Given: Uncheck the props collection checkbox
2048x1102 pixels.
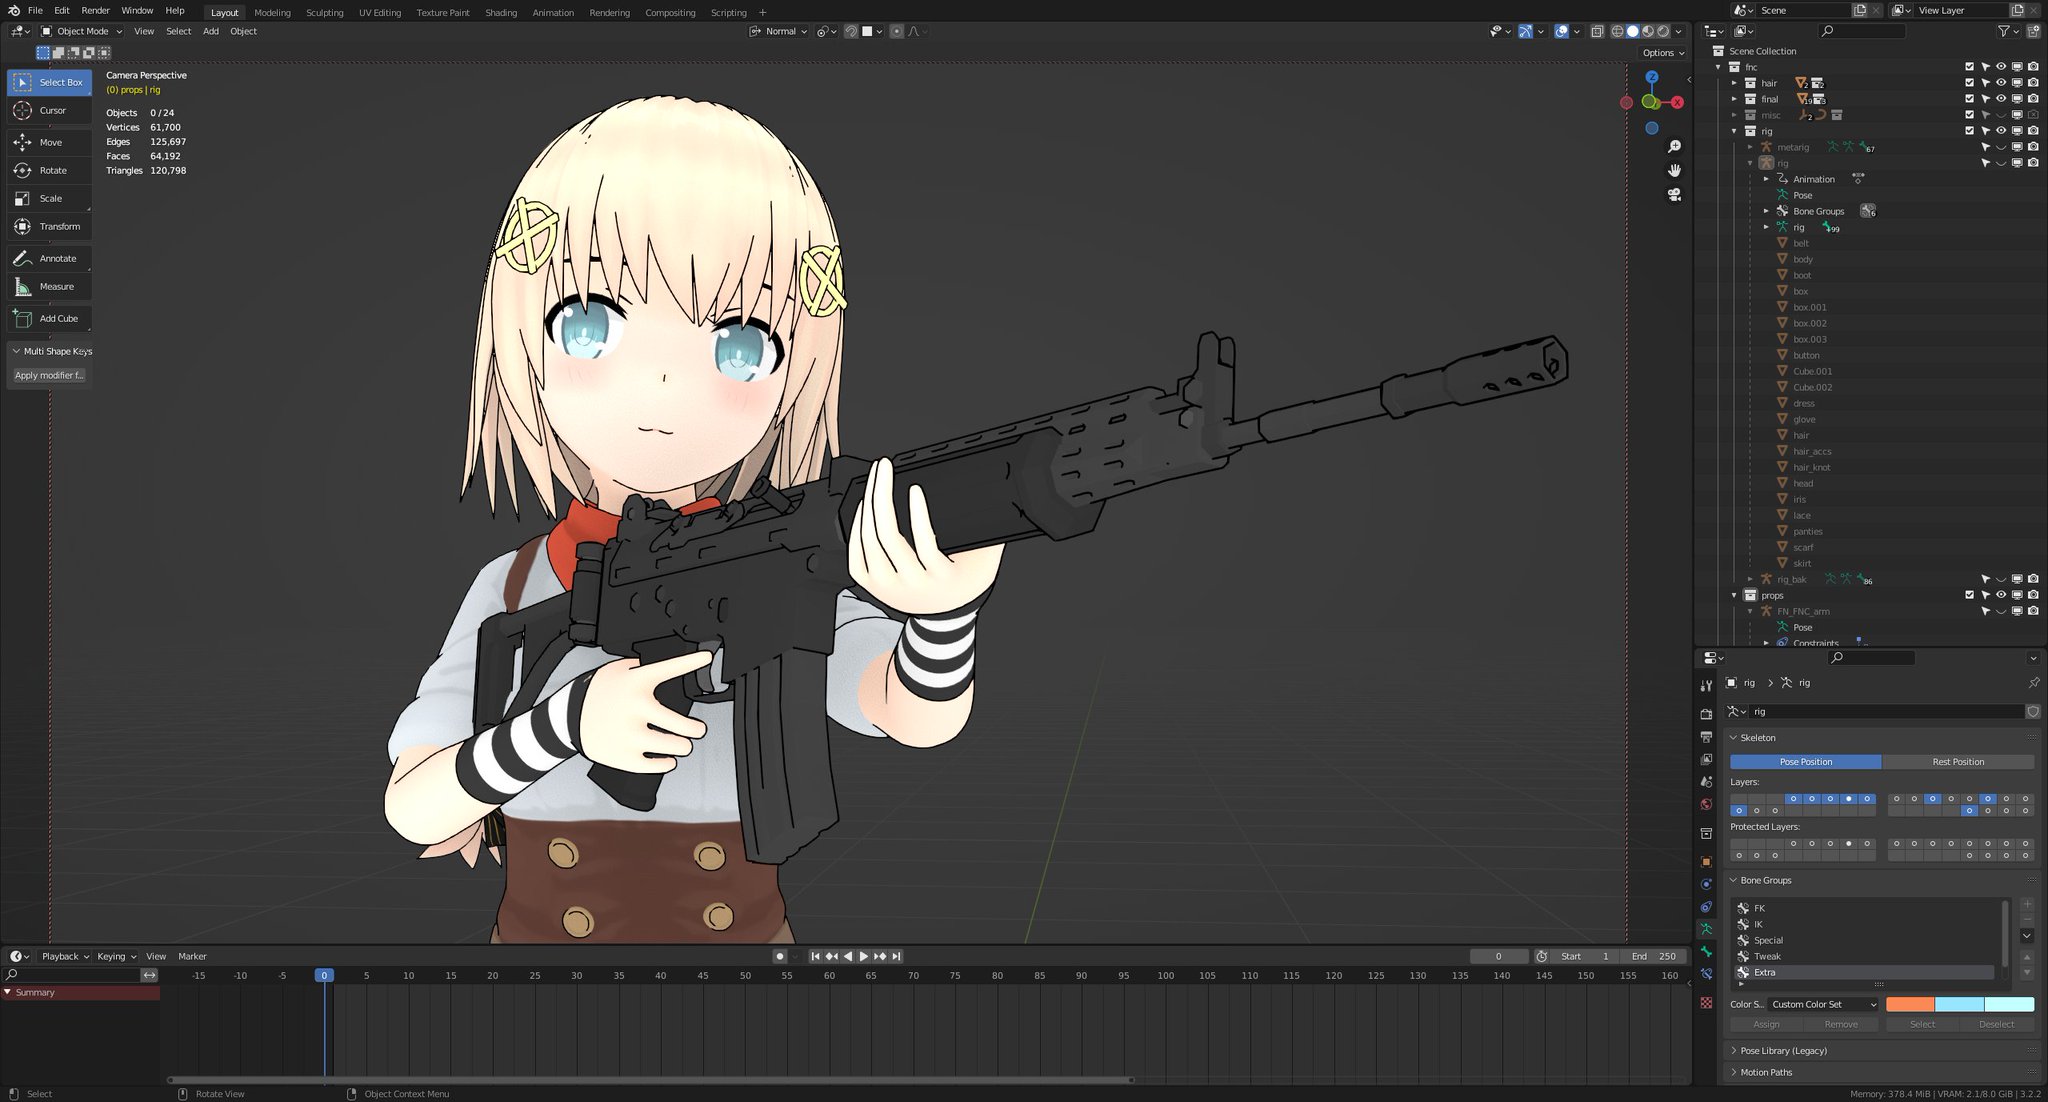Looking at the screenshot, I should point(1969,595).
